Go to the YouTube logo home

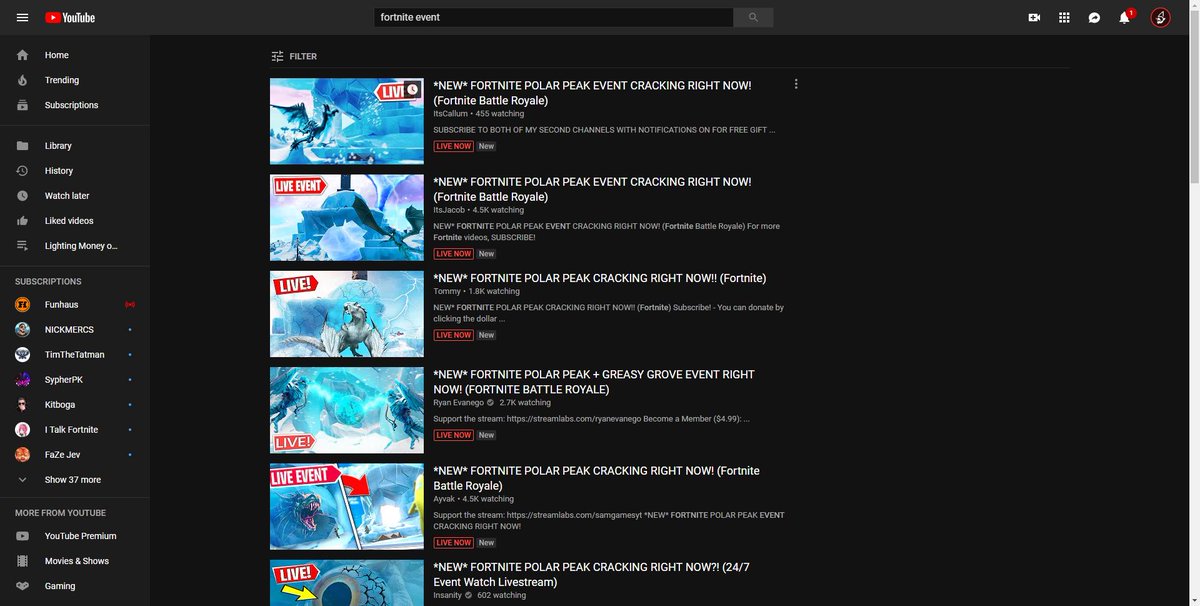pyautogui.click(x=70, y=17)
